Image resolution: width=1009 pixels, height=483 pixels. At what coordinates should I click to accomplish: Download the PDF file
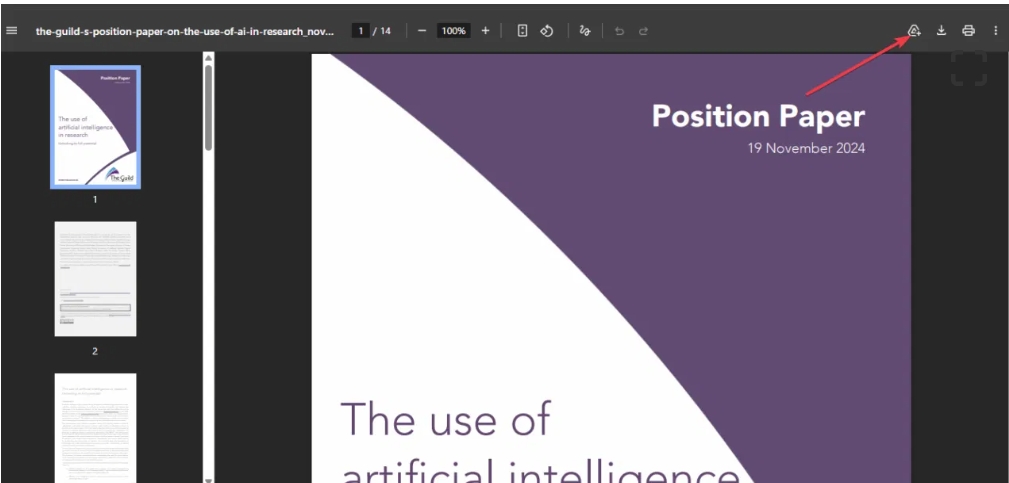941,31
